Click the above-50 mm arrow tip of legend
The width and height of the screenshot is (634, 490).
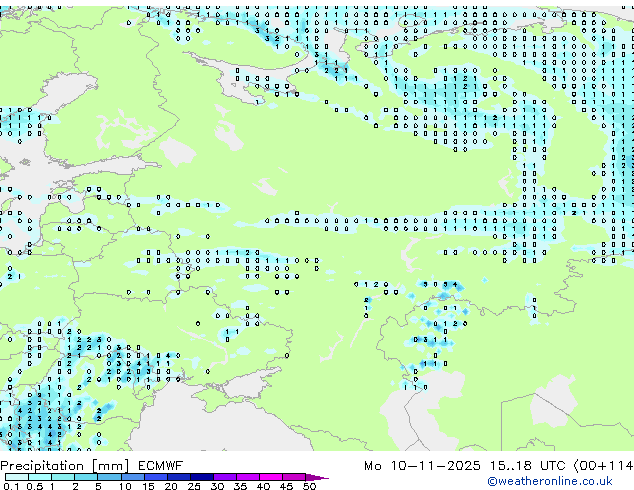pyautogui.click(x=317, y=477)
